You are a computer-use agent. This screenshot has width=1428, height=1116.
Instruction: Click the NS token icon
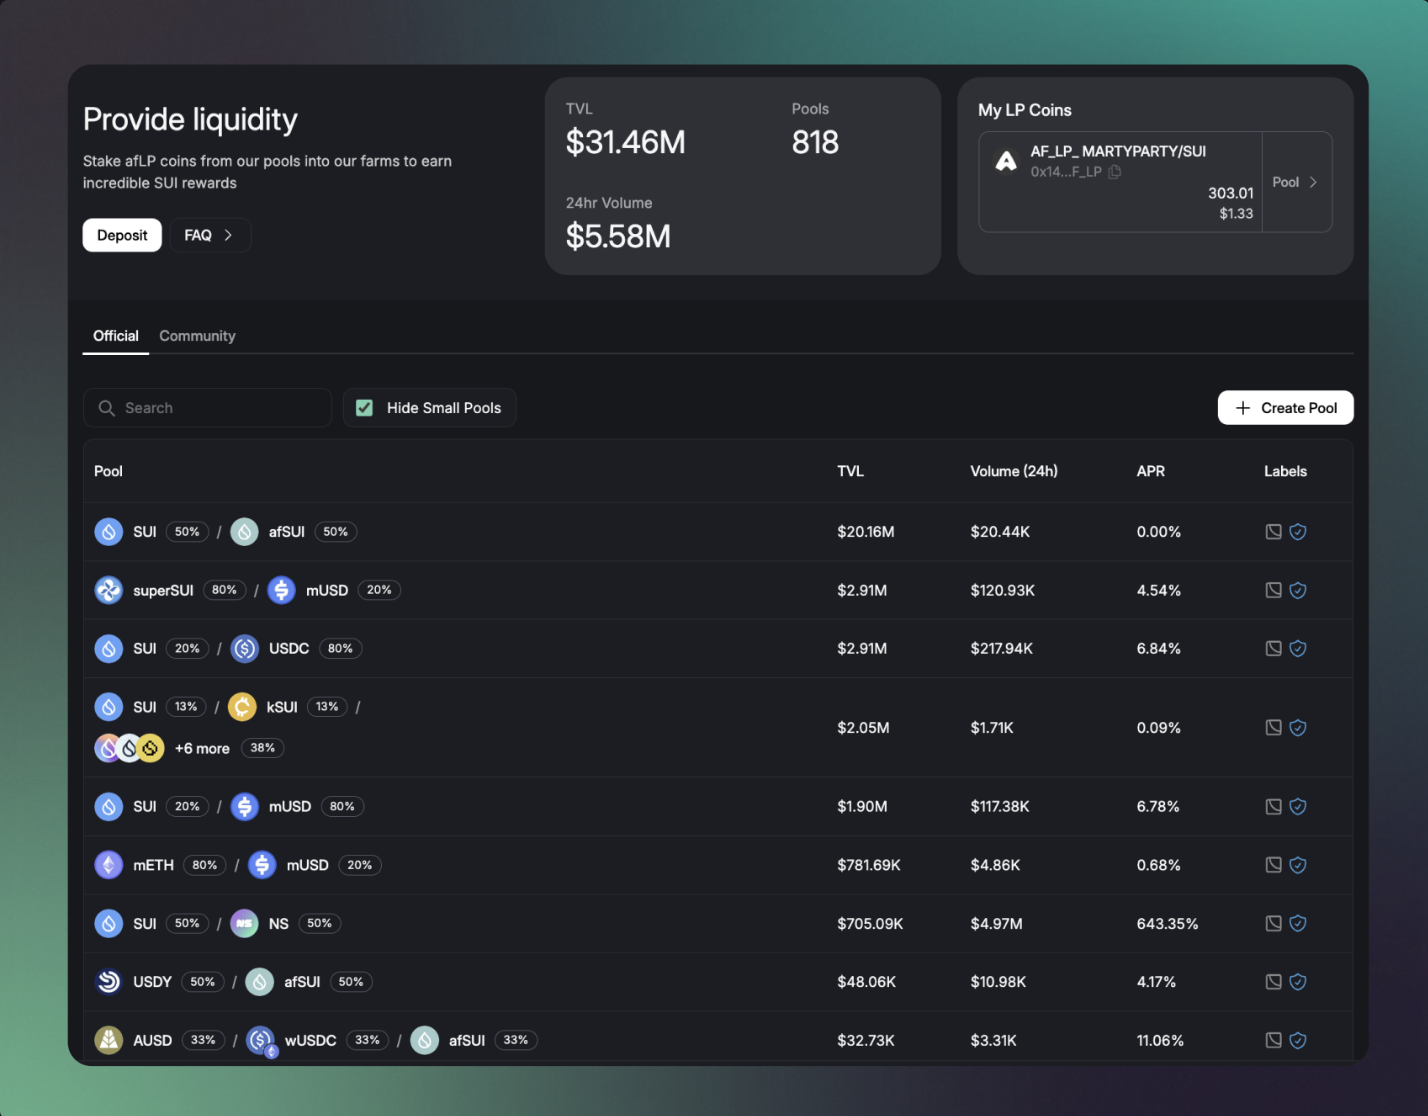245,924
